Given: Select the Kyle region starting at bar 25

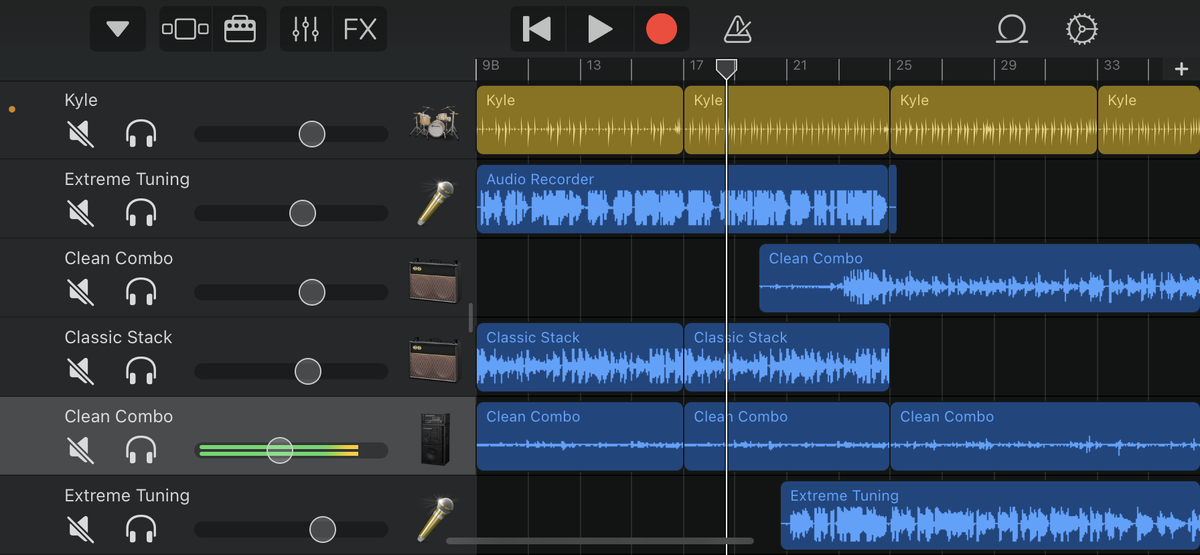Looking at the screenshot, I should point(993,120).
